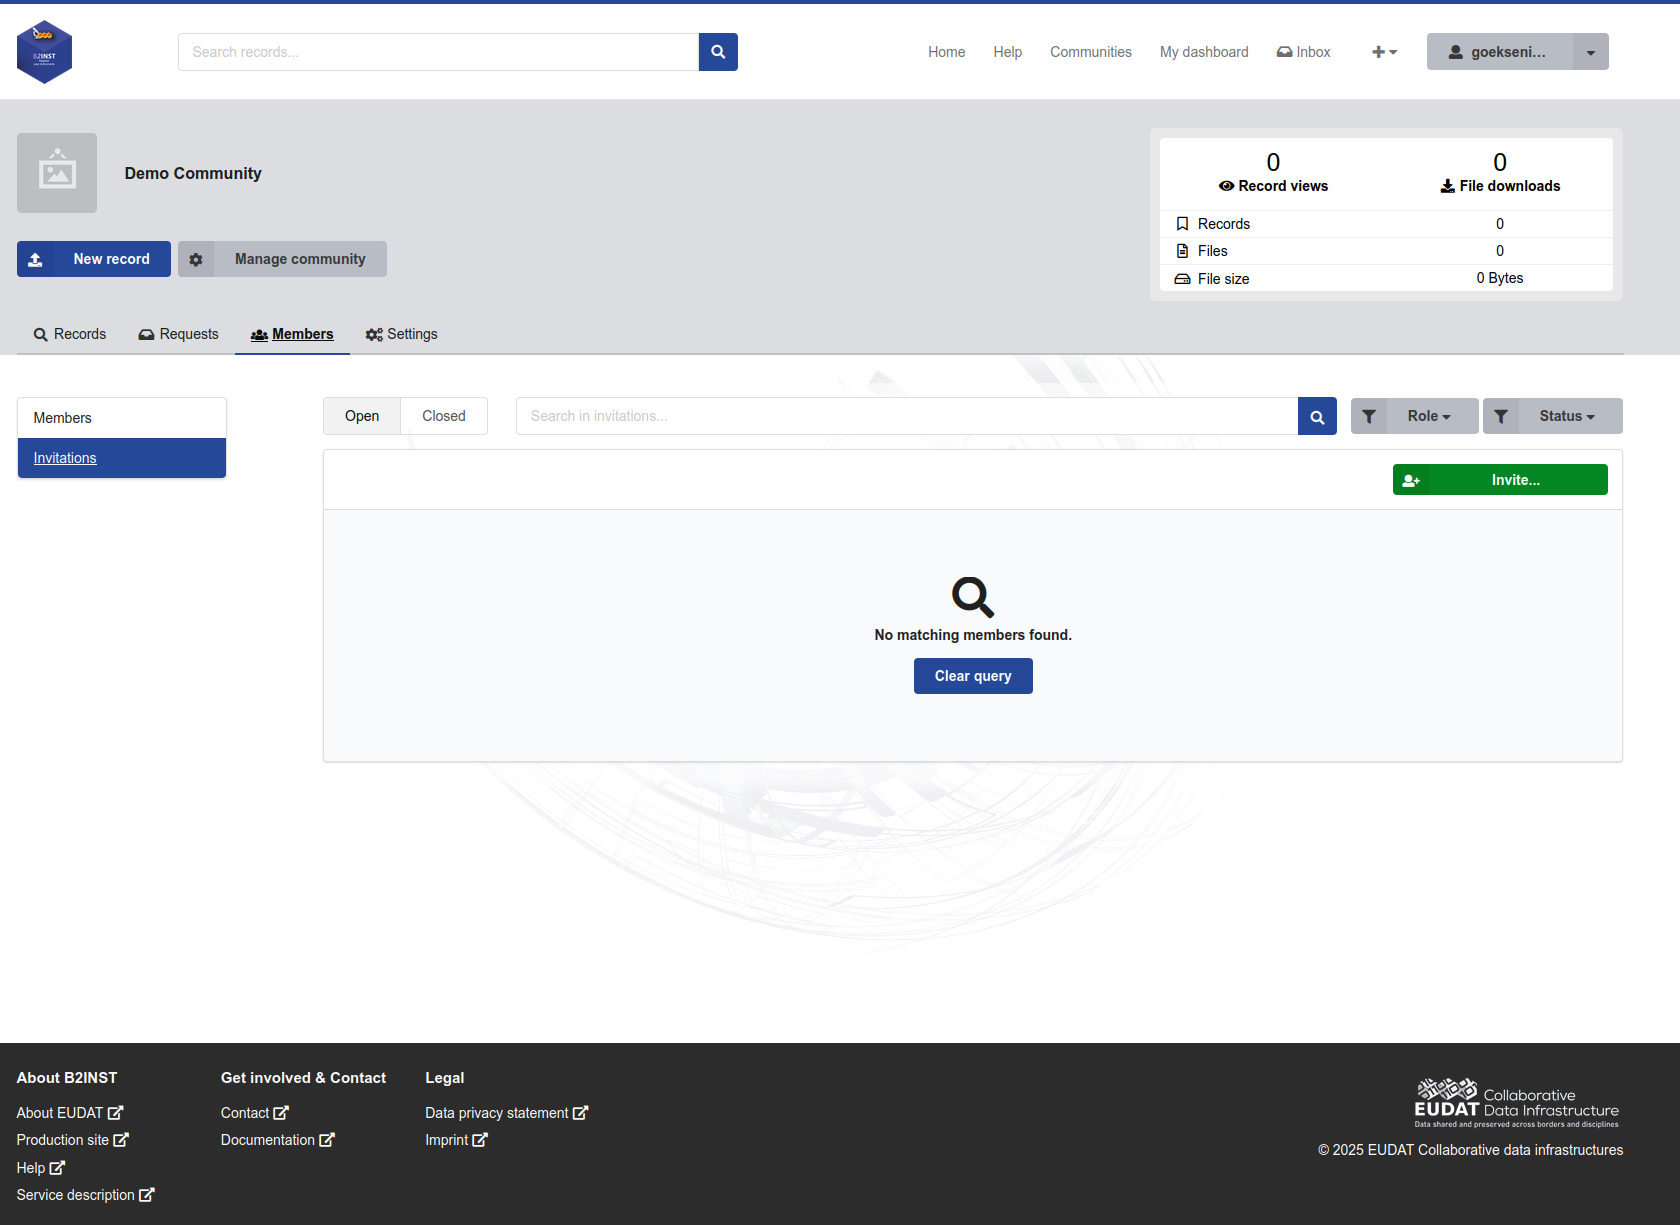Open the Data privacy statement link

coord(507,1113)
